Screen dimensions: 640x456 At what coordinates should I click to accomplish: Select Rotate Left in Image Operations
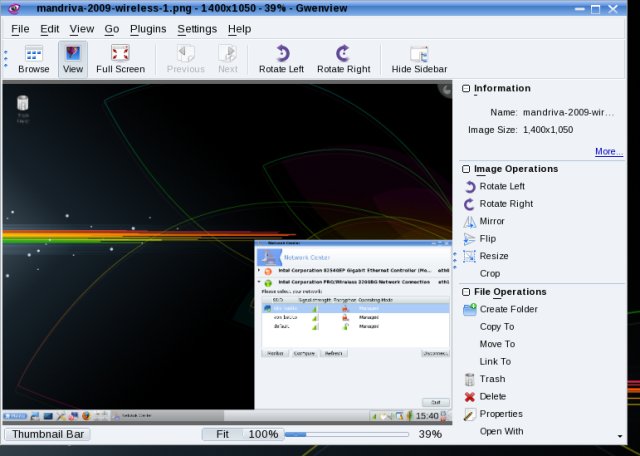tap(494, 187)
